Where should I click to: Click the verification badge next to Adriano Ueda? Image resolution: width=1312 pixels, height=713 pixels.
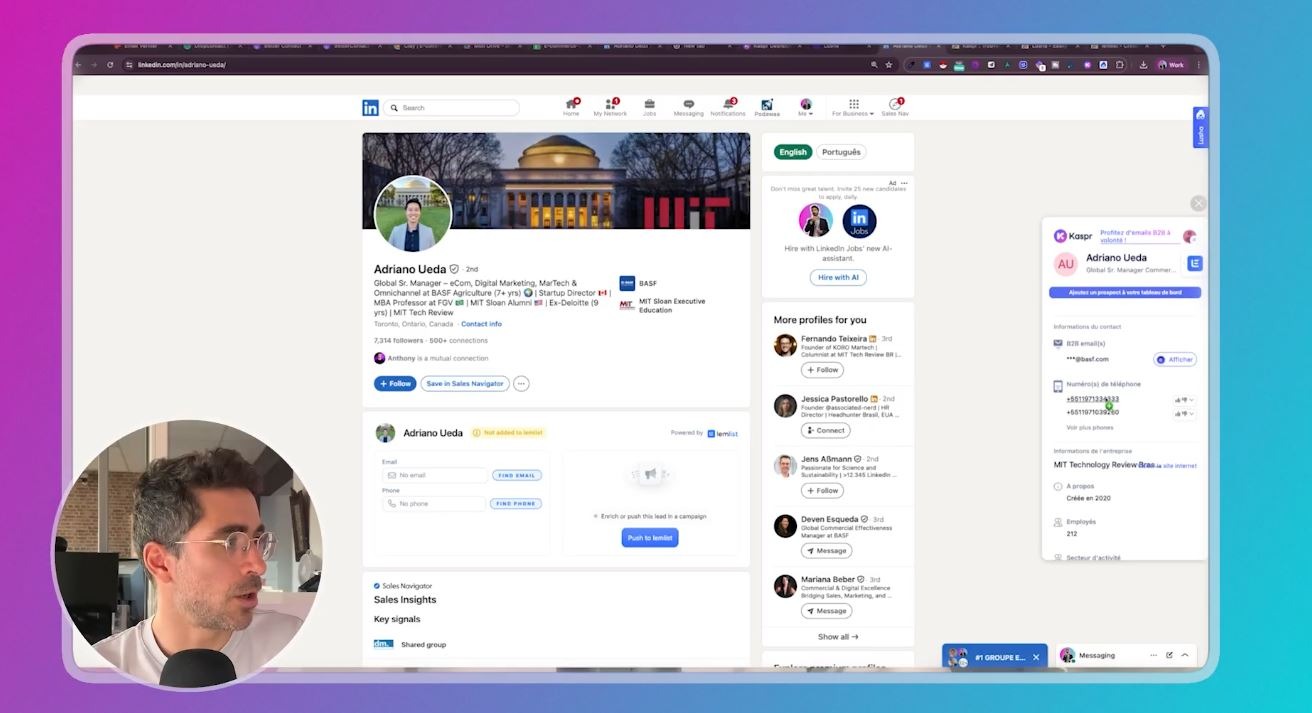(454, 269)
